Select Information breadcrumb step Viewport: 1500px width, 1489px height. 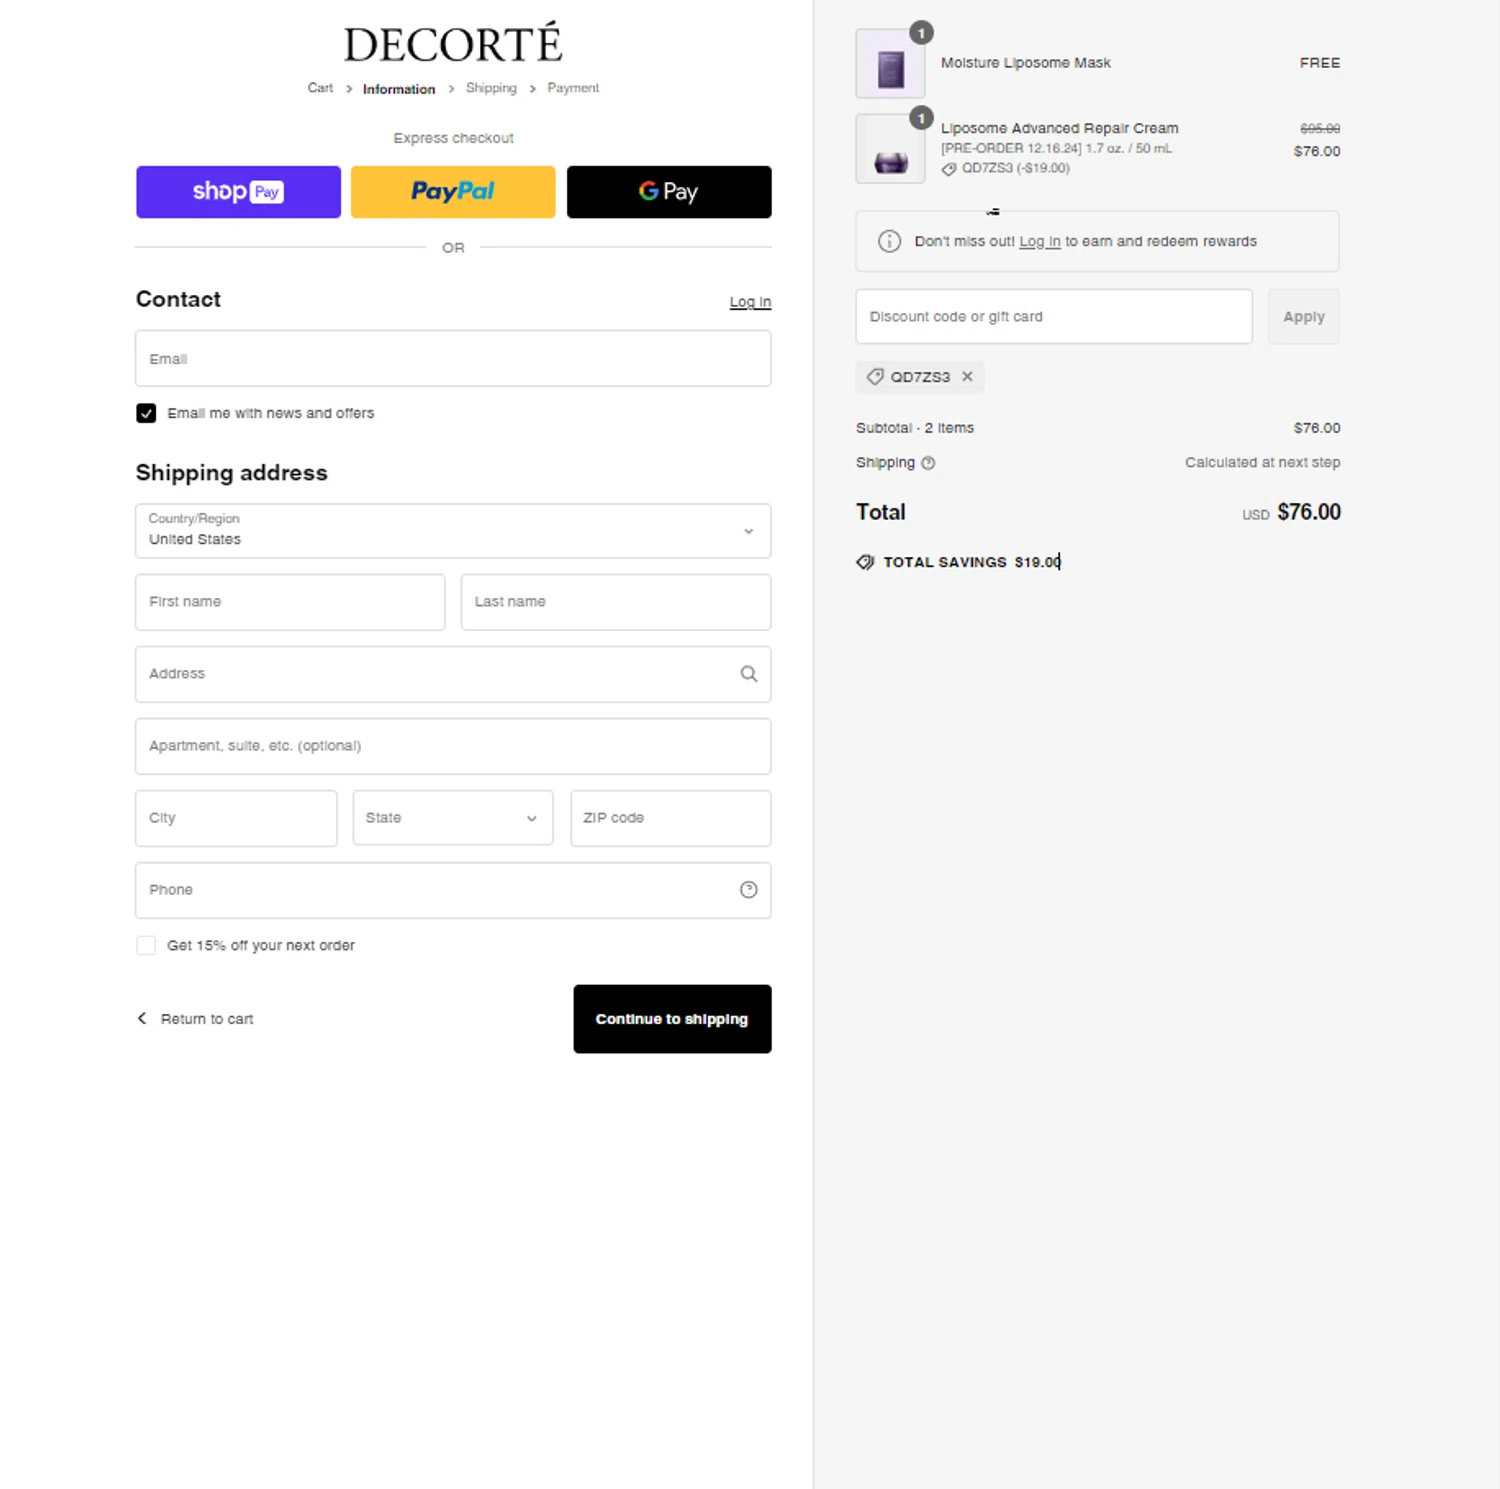[399, 89]
